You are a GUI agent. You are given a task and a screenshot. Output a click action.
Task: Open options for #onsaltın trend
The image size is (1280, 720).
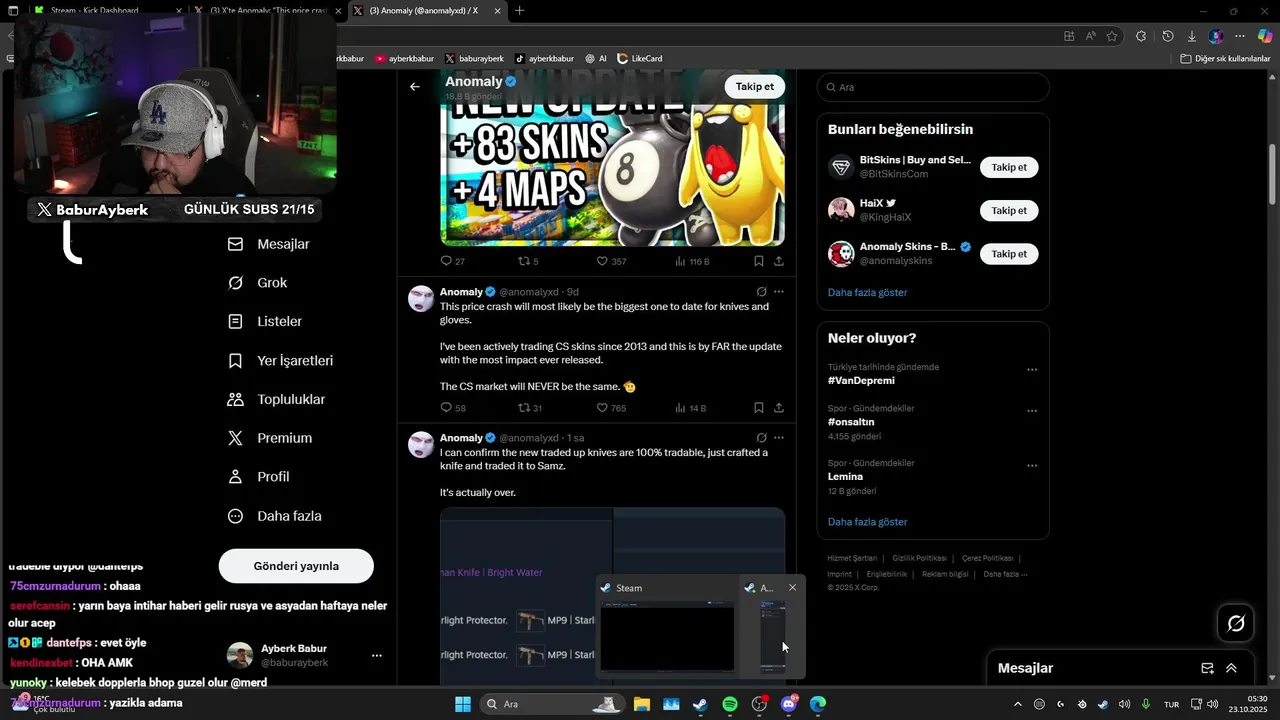pyautogui.click(x=1032, y=411)
